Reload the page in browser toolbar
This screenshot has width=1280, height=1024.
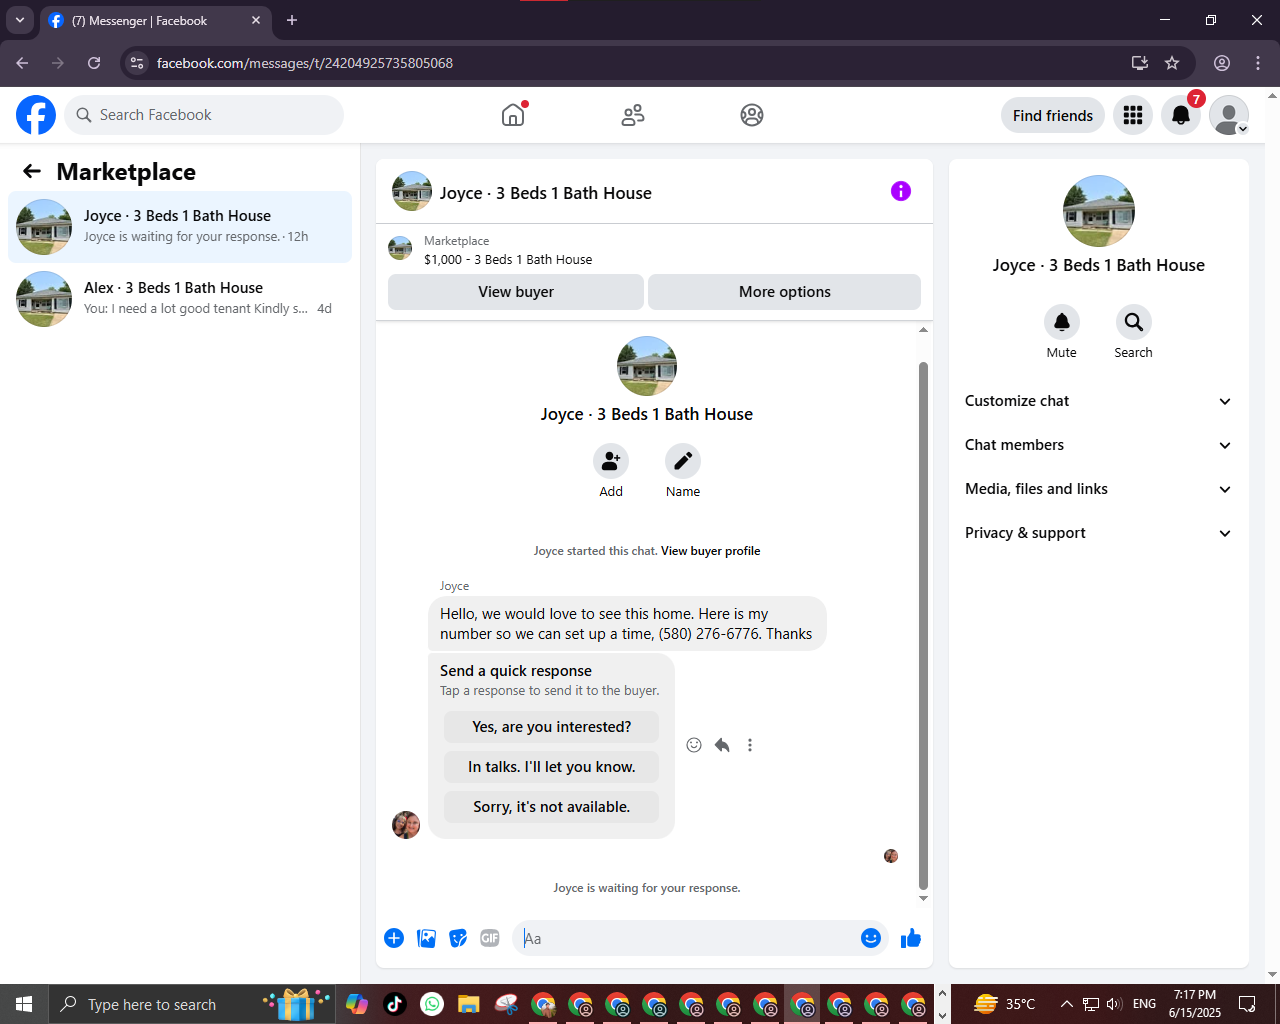pos(94,63)
